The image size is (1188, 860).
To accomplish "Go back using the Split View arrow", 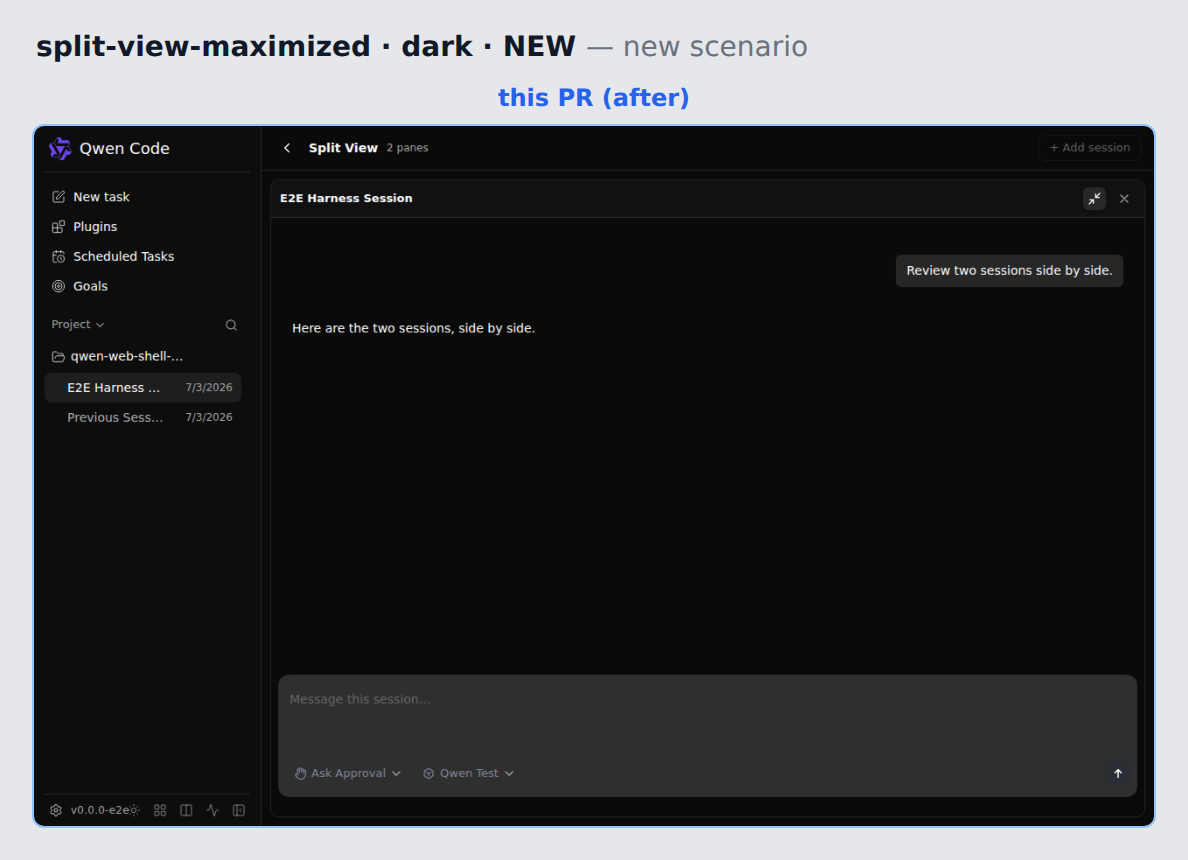I will (287, 148).
